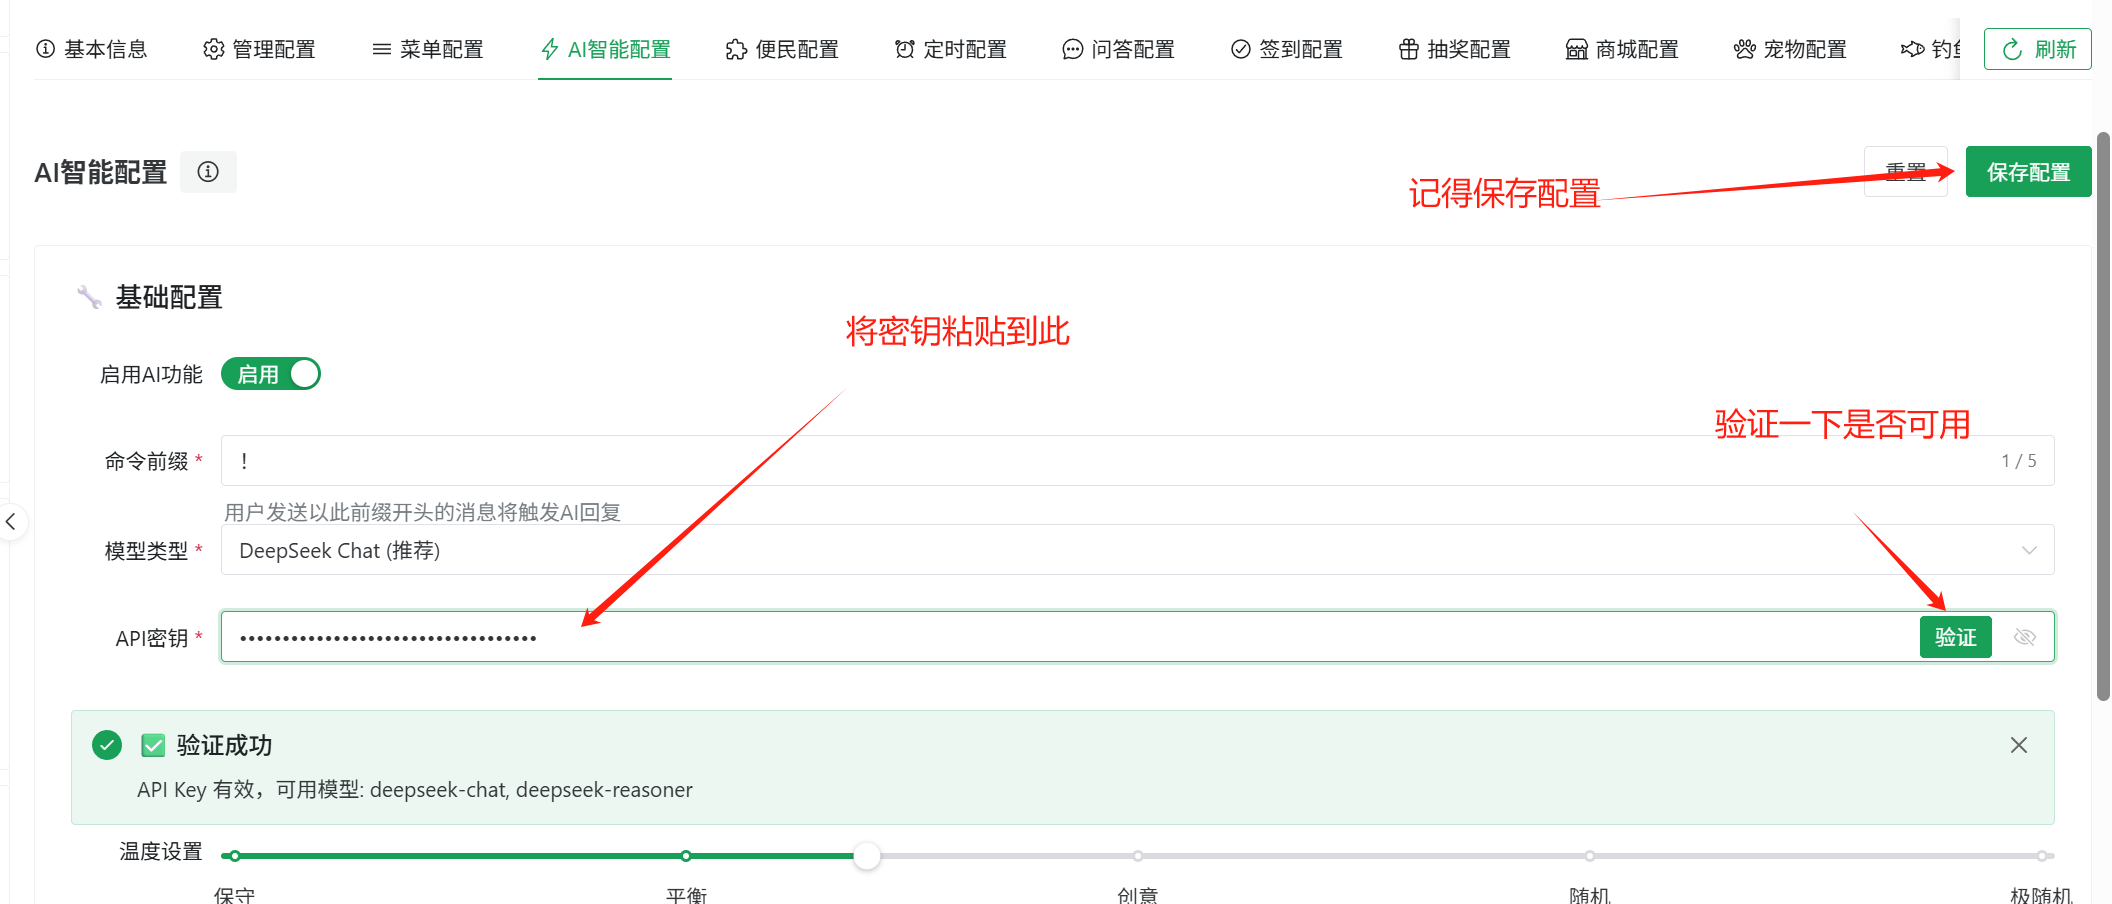Click the check-circle icon of 签到配置
2112x904 pixels.
[x=1240, y=49]
